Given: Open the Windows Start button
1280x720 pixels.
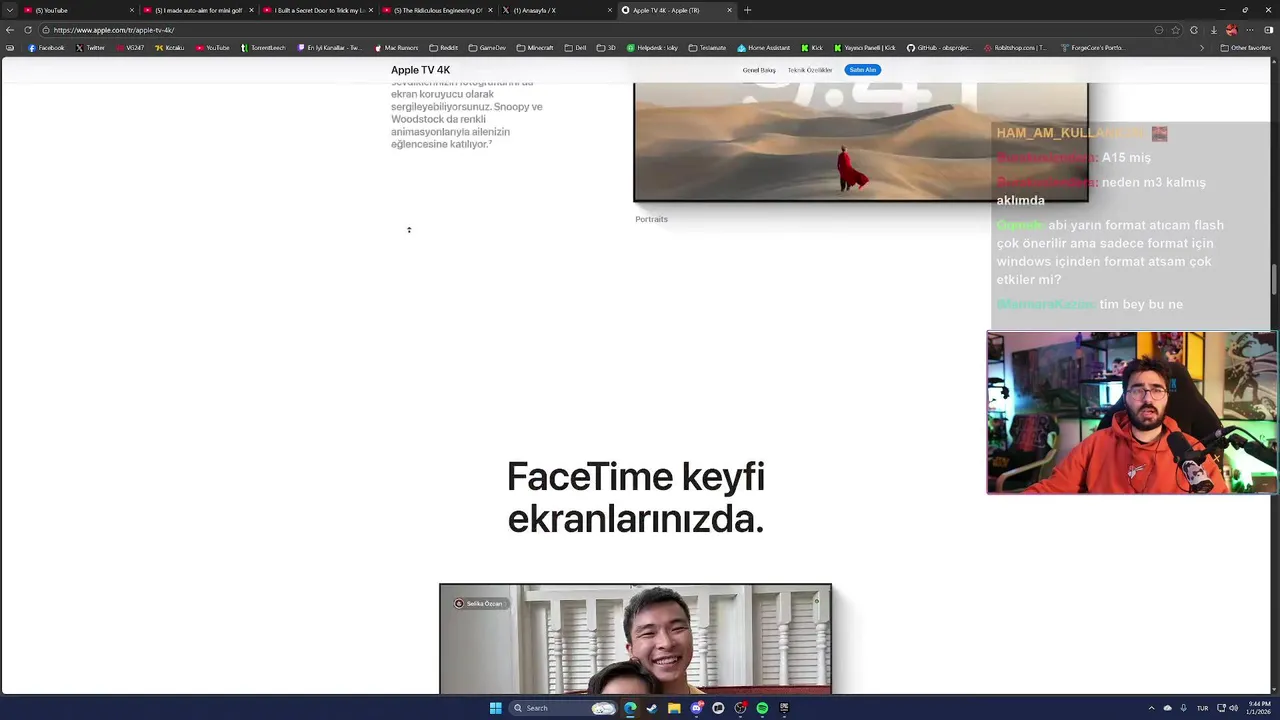Looking at the screenshot, I should 495,708.
